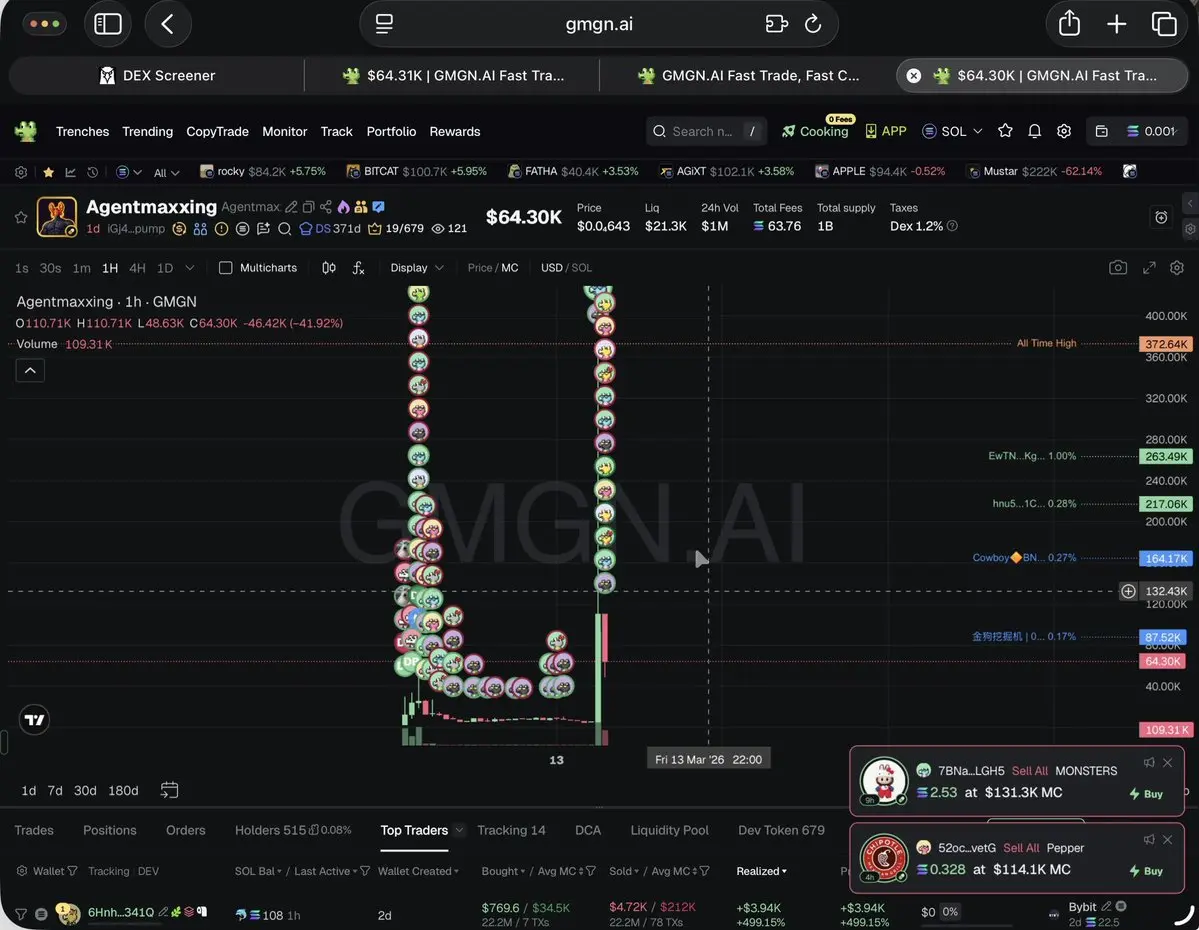This screenshot has height=930, width=1199.
Task: Open the browser share icon
Action: [1069, 23]
